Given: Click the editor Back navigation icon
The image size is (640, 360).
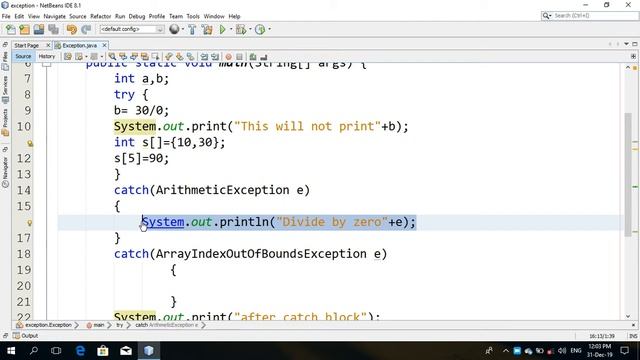Looking at the screenshot, I should pyautogui.click(x=79, y=57).
